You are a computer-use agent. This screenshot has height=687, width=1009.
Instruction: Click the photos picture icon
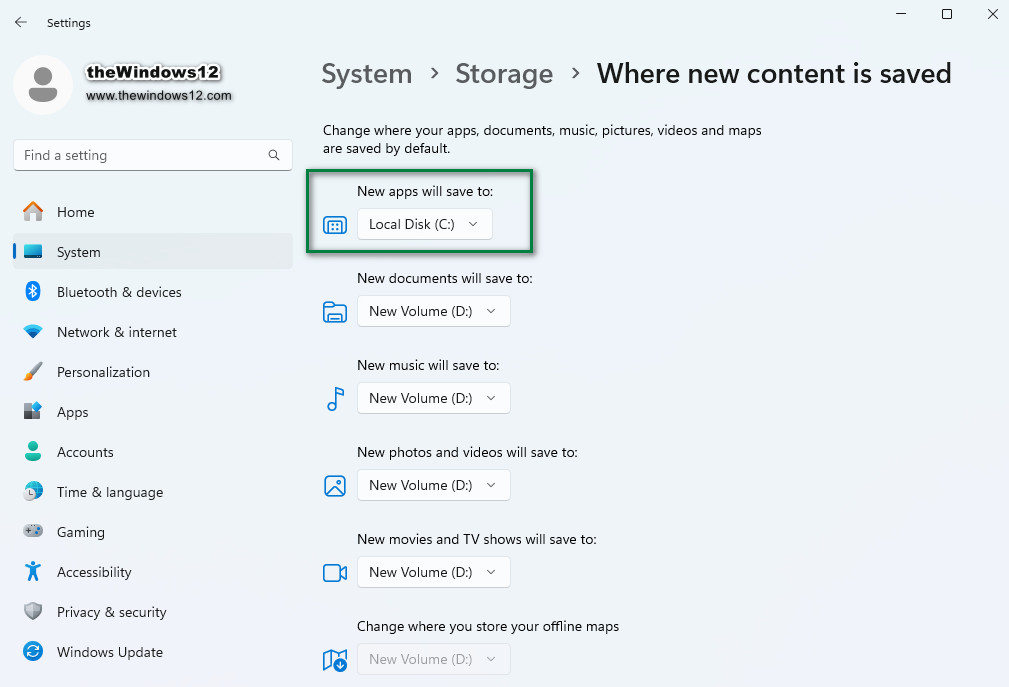coord(335,486)
